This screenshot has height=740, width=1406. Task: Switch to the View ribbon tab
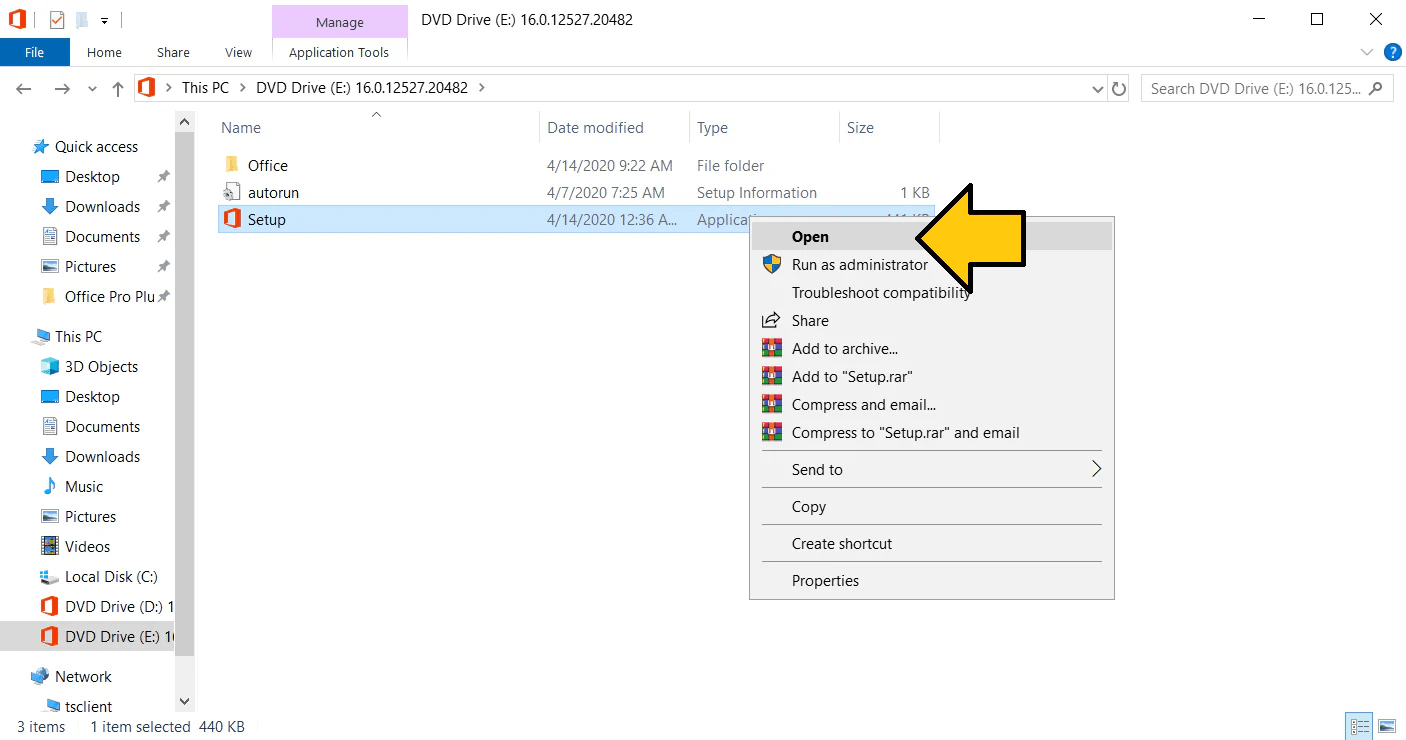[x=238, y=52]
